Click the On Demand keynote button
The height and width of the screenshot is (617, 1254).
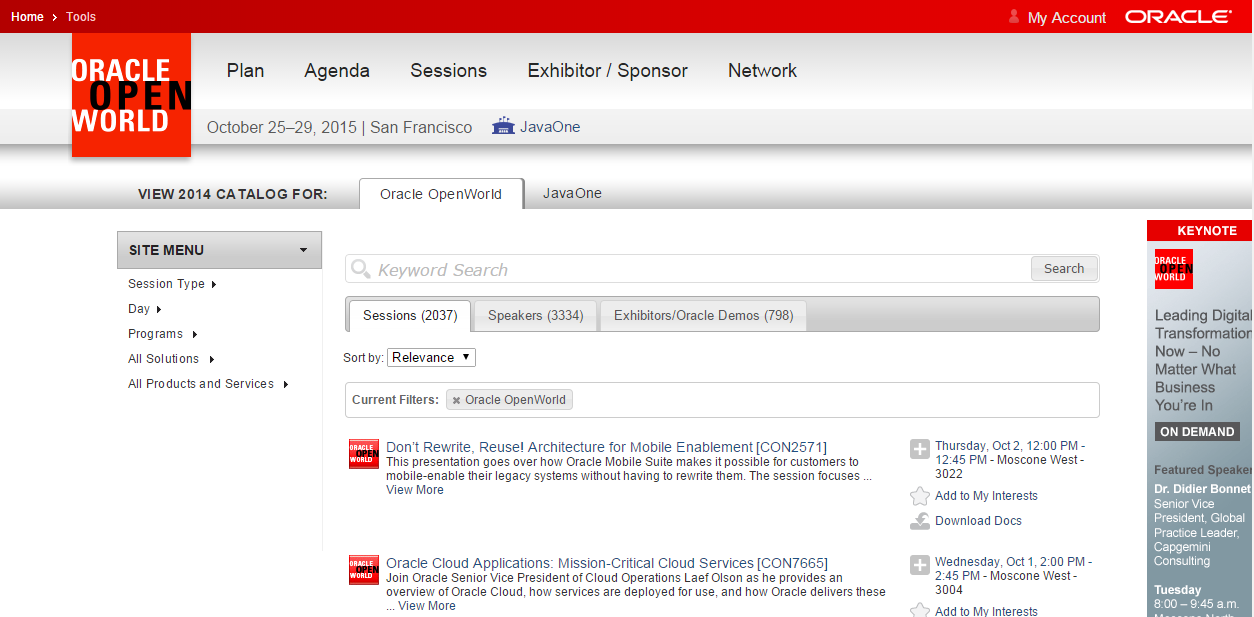(x=1197, y=432)
